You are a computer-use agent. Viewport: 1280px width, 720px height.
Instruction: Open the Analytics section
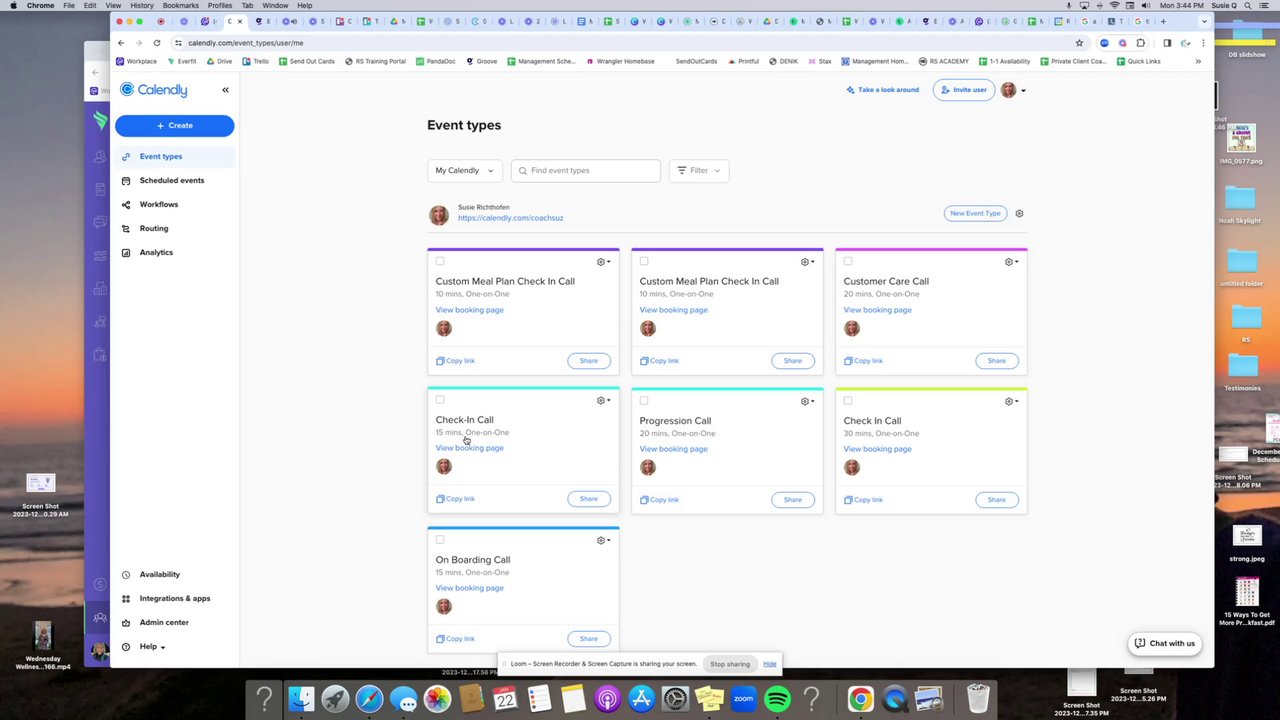click(x=156, y=253)
